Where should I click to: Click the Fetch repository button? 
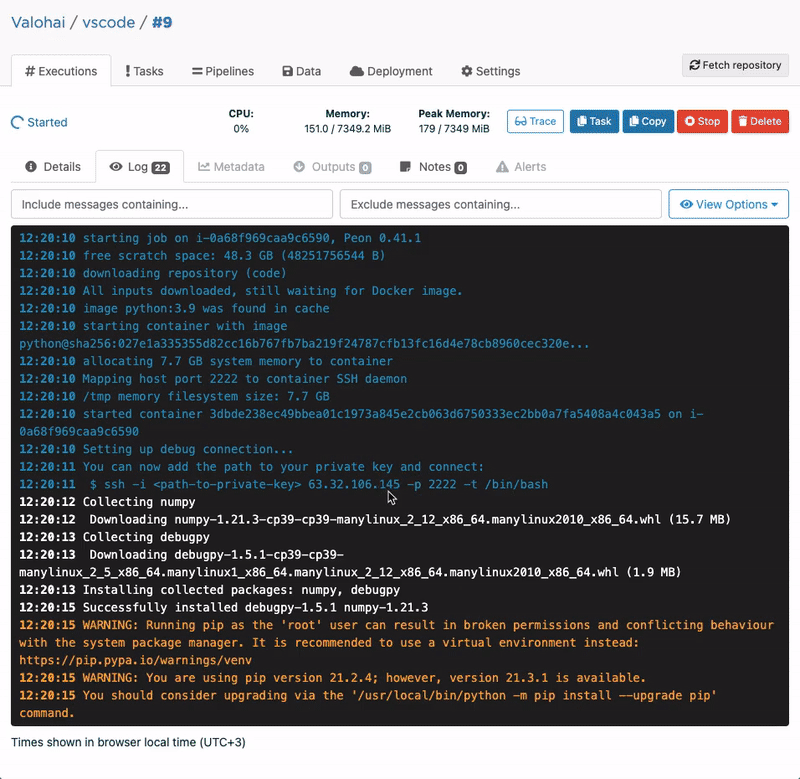735,66
